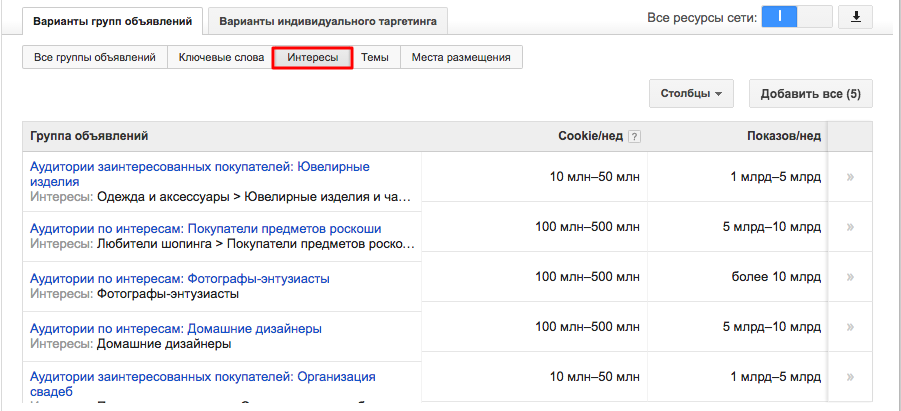Click Интересы: Фотографы-энтузиасты description text
Image resolution: width=901 pixels, height=411 pixels.
click(134, 294)
